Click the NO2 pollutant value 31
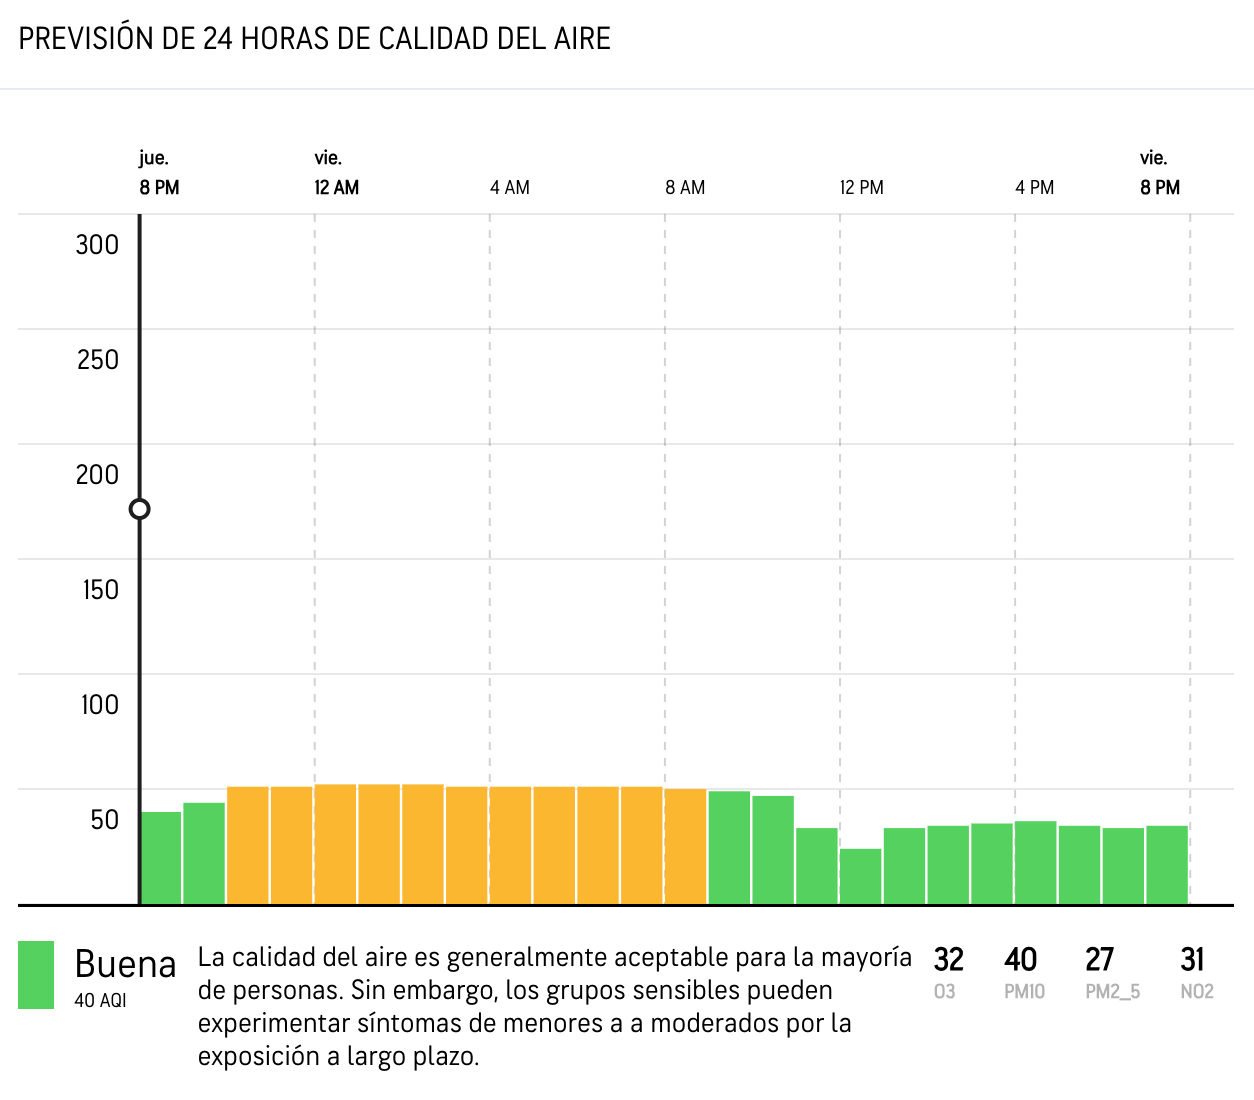The image size is (1254, 1100). point(1192,960)
